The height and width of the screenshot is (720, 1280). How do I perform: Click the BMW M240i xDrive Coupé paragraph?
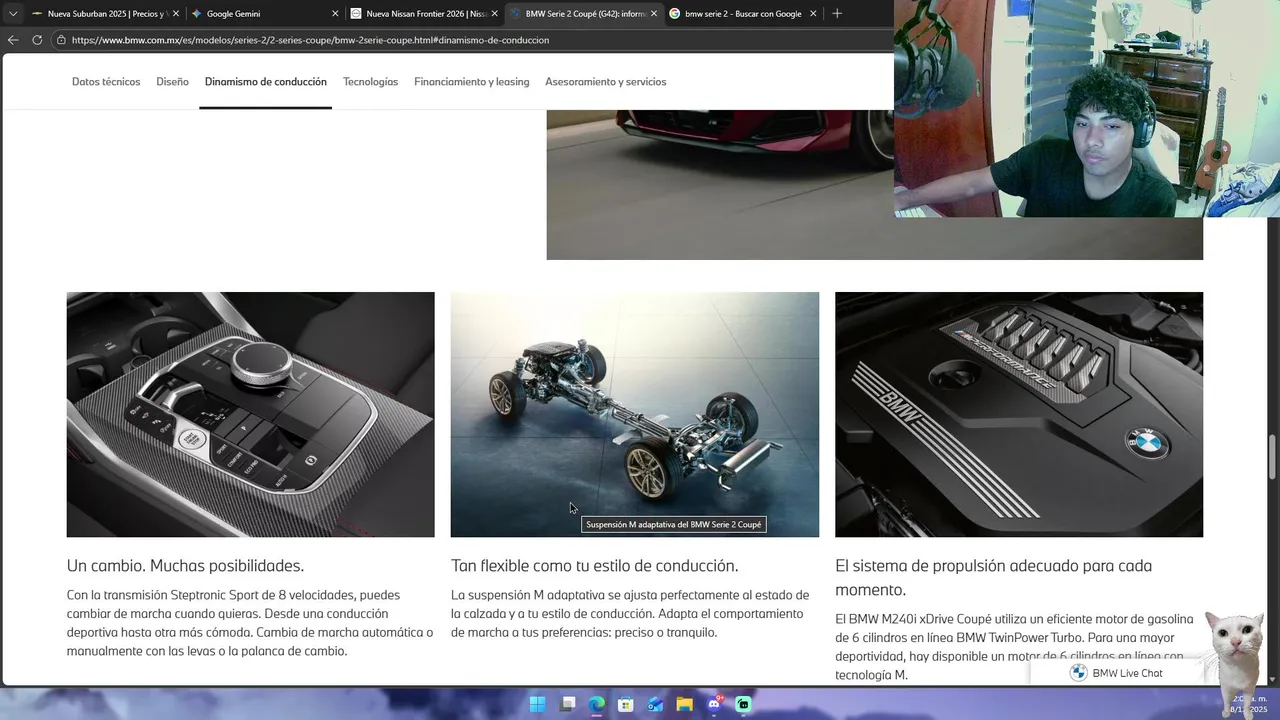tap(1015, 647)
